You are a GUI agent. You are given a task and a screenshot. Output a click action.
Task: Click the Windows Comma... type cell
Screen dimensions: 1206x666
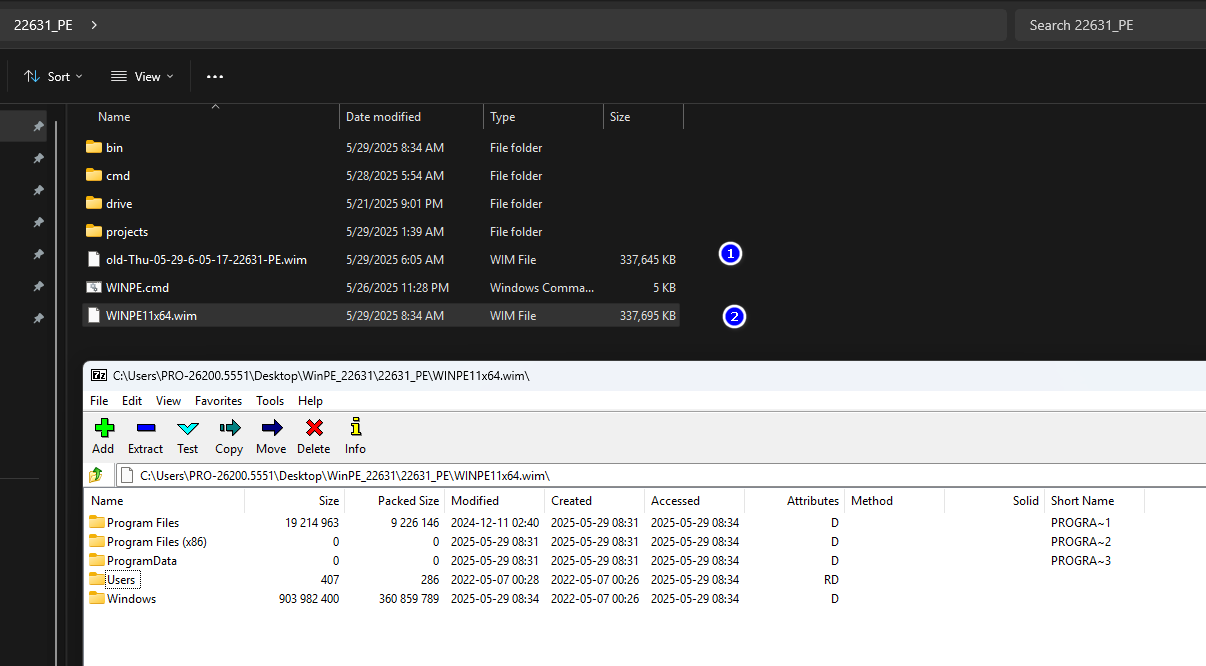542,288
